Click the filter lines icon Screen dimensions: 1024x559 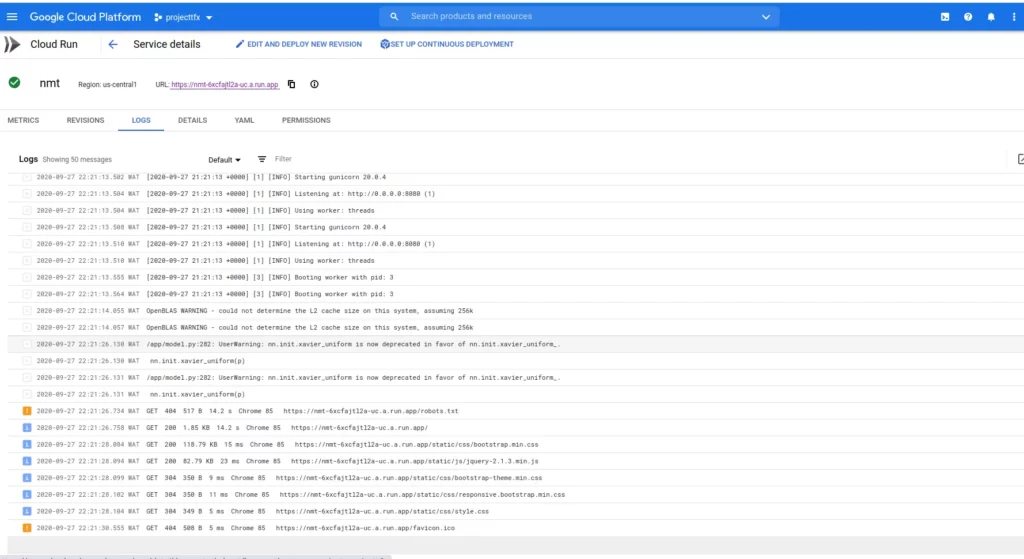pos(262,159)
